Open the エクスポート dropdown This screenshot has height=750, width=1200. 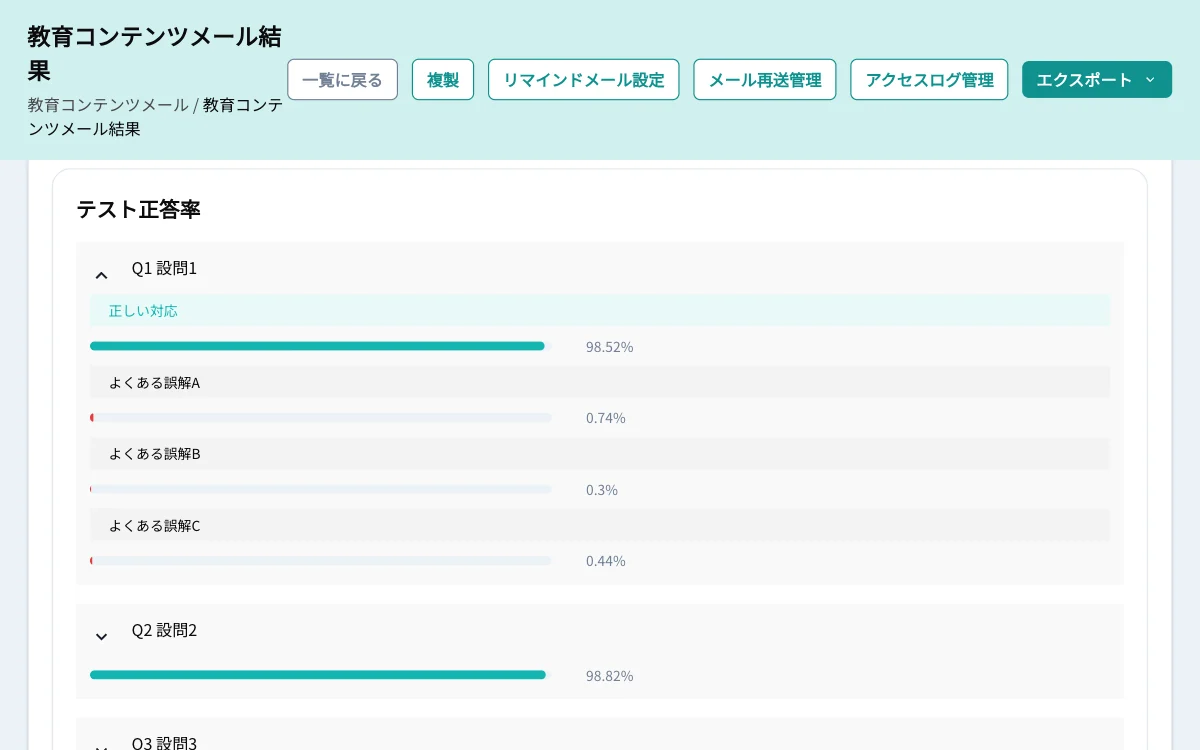coord(1096,80)
